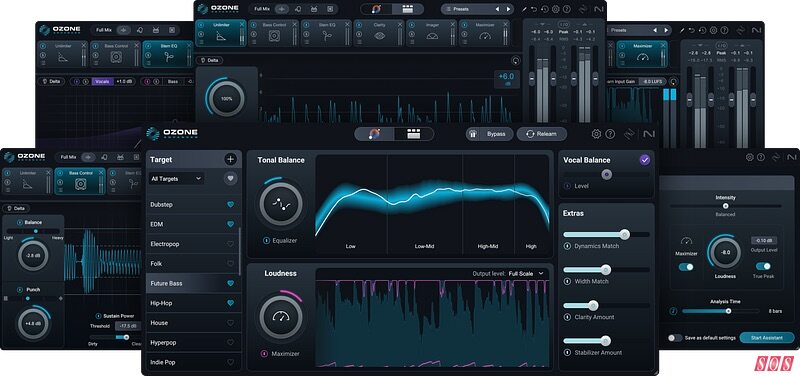Viewport: 800px width, 376px height.
Task: Adjust the Width Match slider
Action: tap(606, 269)
